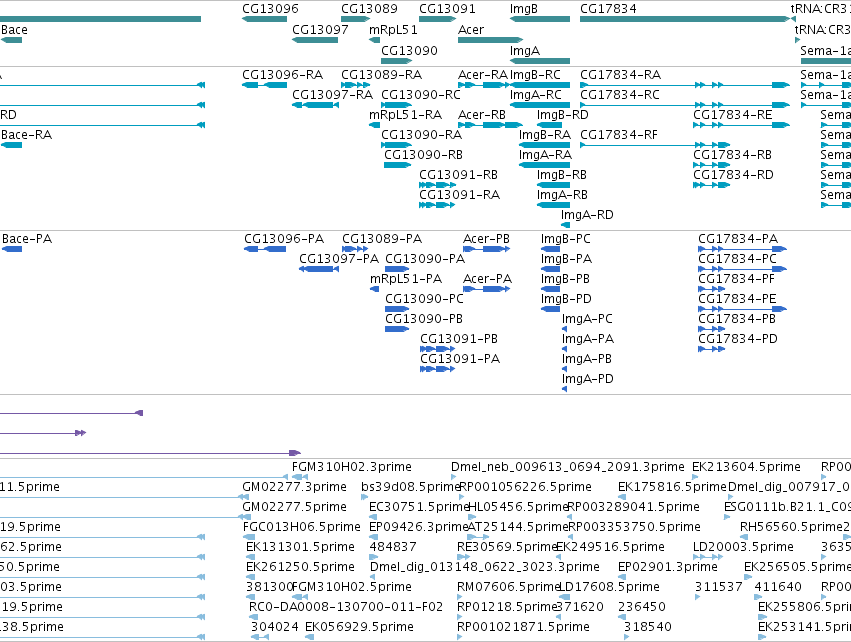Click the CG13096-RA transcript label
851x642 pixels.
click(x=282, y=74)
